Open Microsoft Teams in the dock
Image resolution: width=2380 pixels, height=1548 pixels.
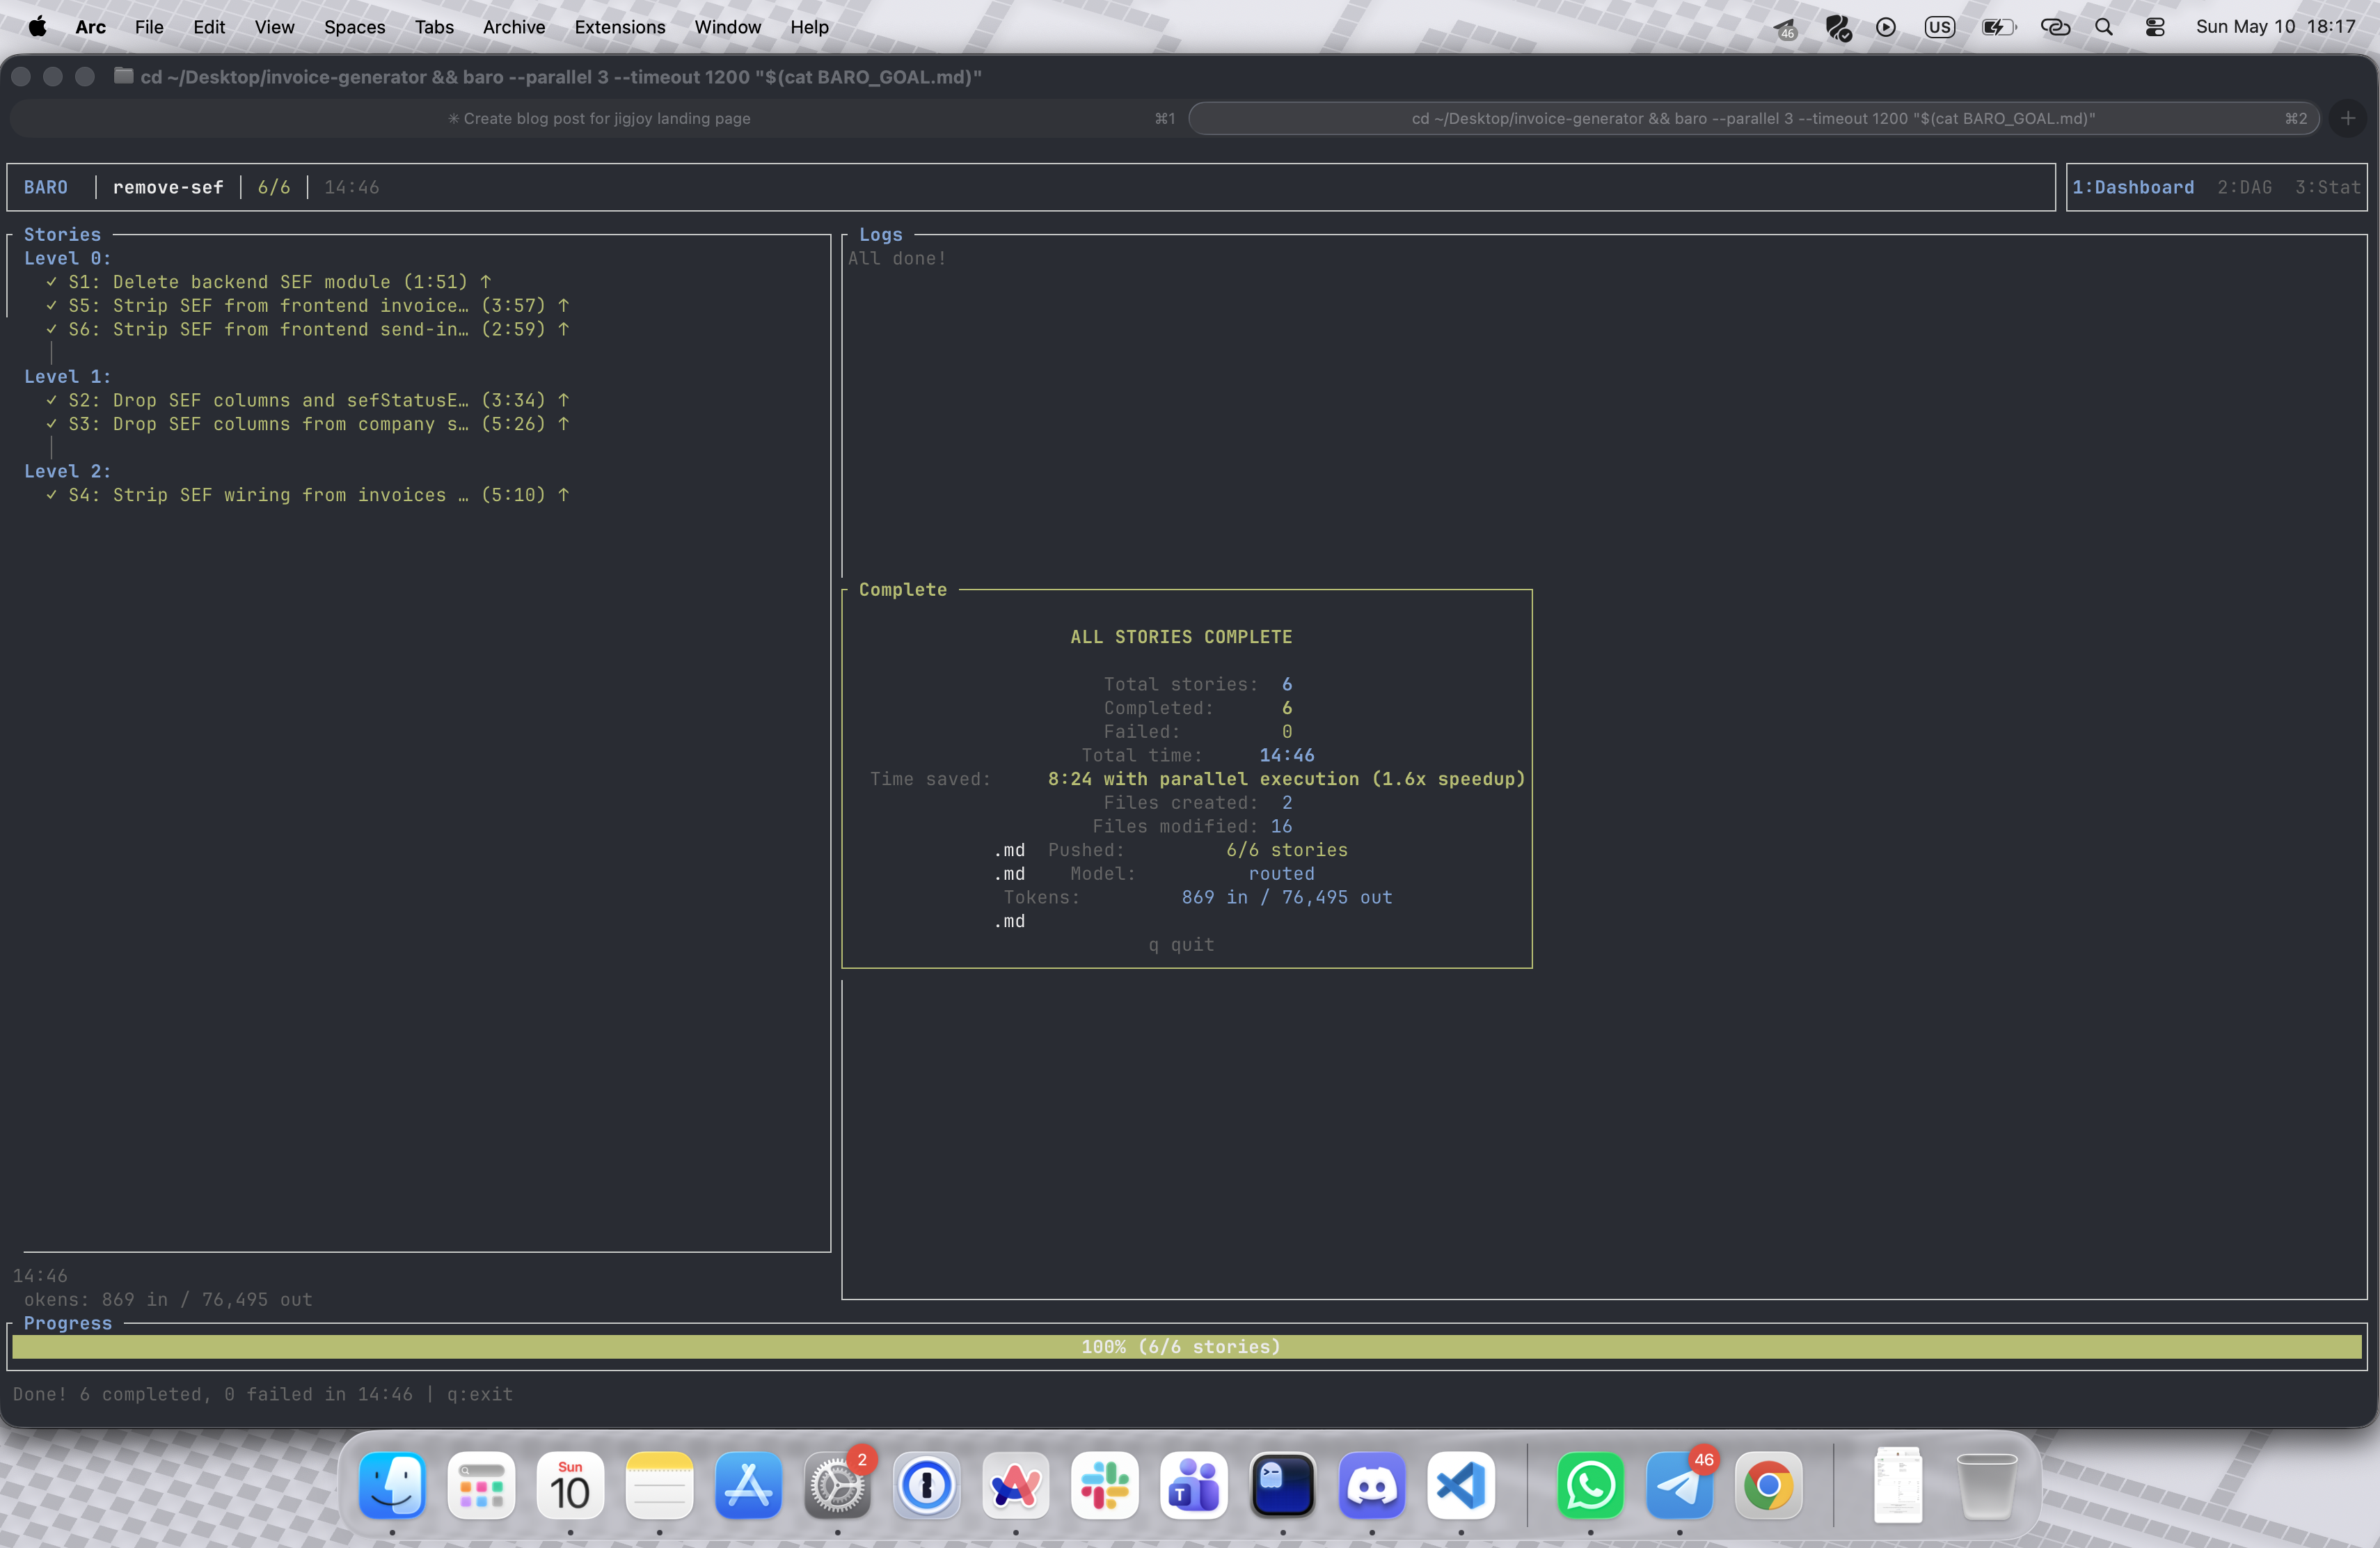click(x=1193, y=1484)
